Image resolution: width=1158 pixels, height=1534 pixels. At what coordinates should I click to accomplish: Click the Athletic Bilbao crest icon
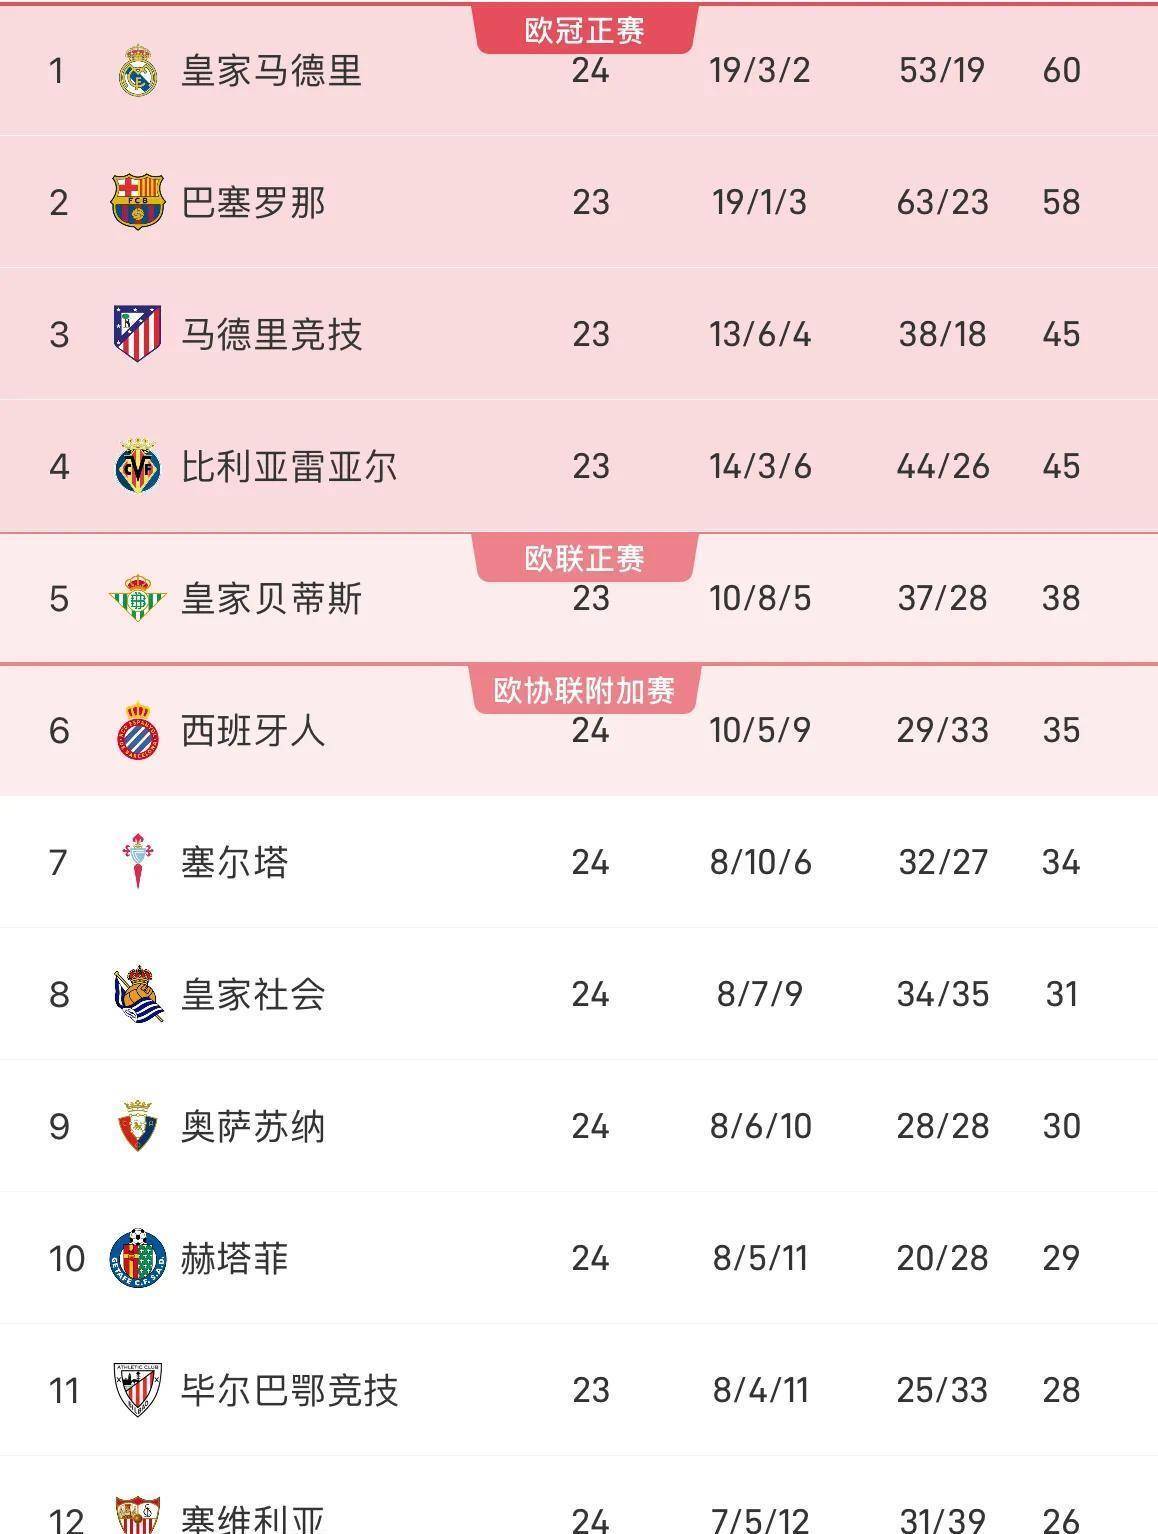point(137,1390)
